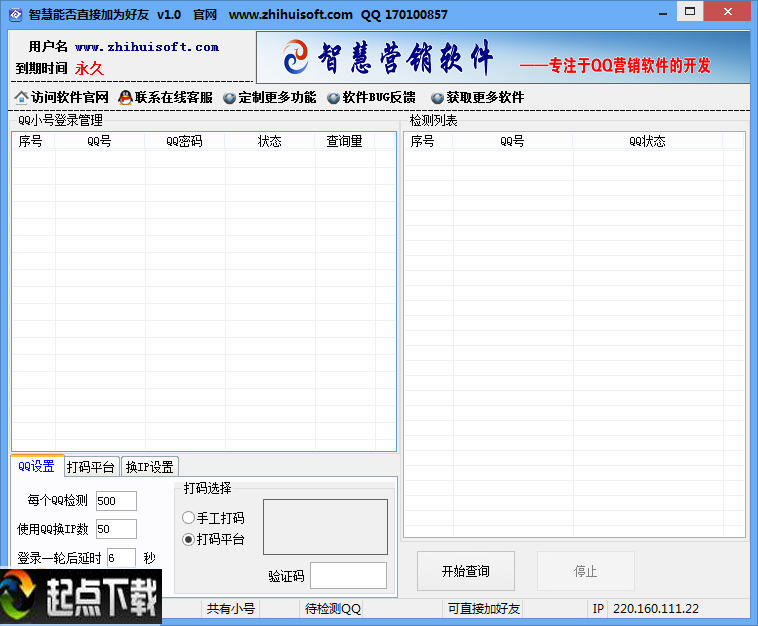Open 联系在线客服 link
Viewport: 758px width, 626px height.
click(x=174, y=98)
